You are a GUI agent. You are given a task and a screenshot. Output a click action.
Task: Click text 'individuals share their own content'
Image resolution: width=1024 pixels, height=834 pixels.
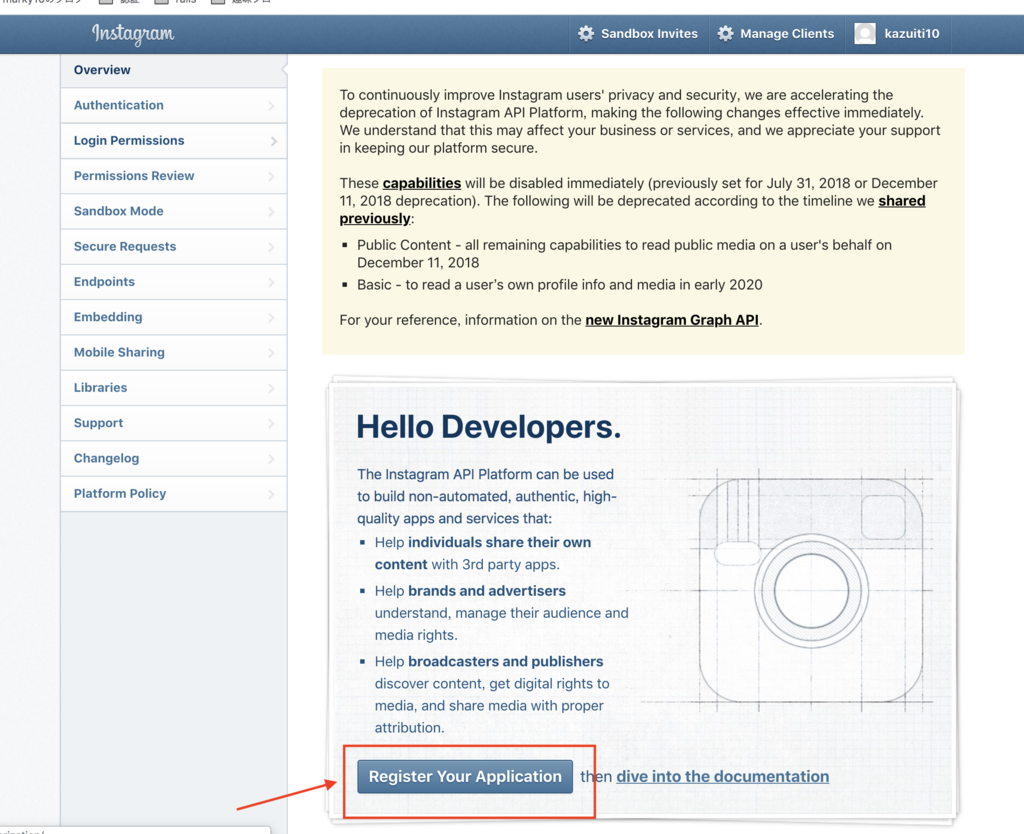point(483,553)
